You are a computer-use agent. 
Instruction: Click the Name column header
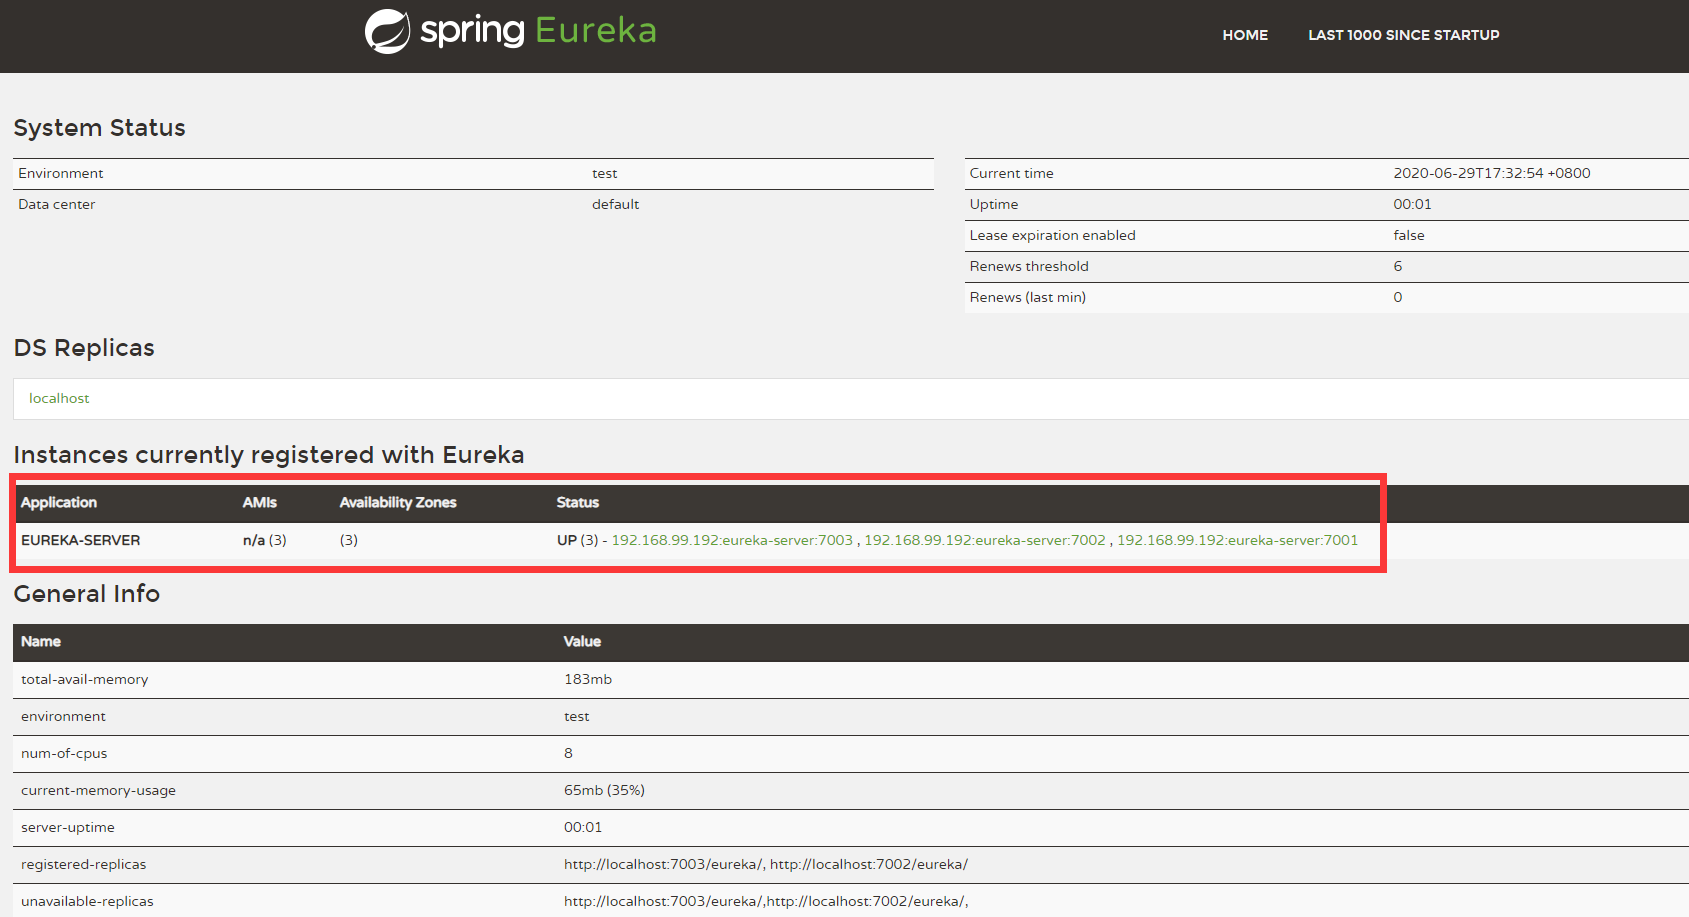point(41,641)
